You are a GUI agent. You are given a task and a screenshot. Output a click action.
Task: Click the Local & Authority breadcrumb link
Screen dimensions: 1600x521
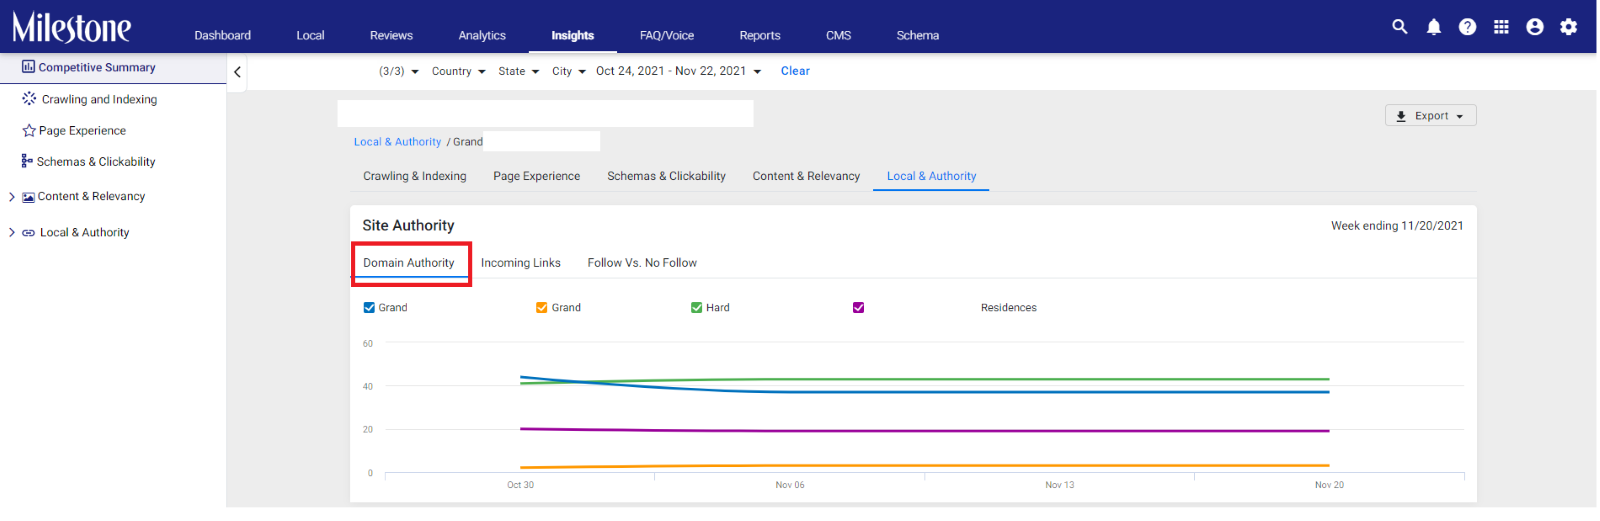[x=397, y=142]
